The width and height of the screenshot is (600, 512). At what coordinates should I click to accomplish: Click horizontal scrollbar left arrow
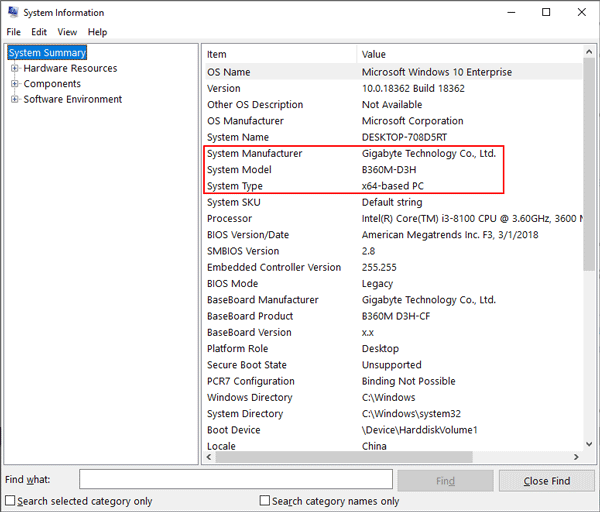pos(209,457)
